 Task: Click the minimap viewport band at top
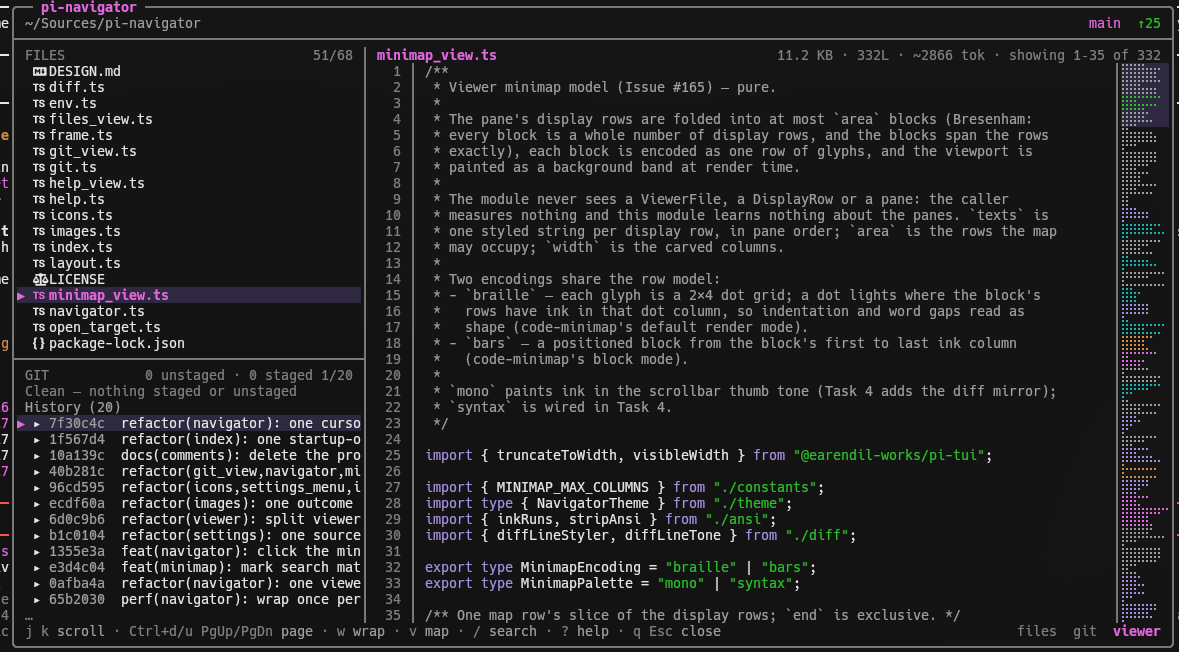pos(1144,95)
